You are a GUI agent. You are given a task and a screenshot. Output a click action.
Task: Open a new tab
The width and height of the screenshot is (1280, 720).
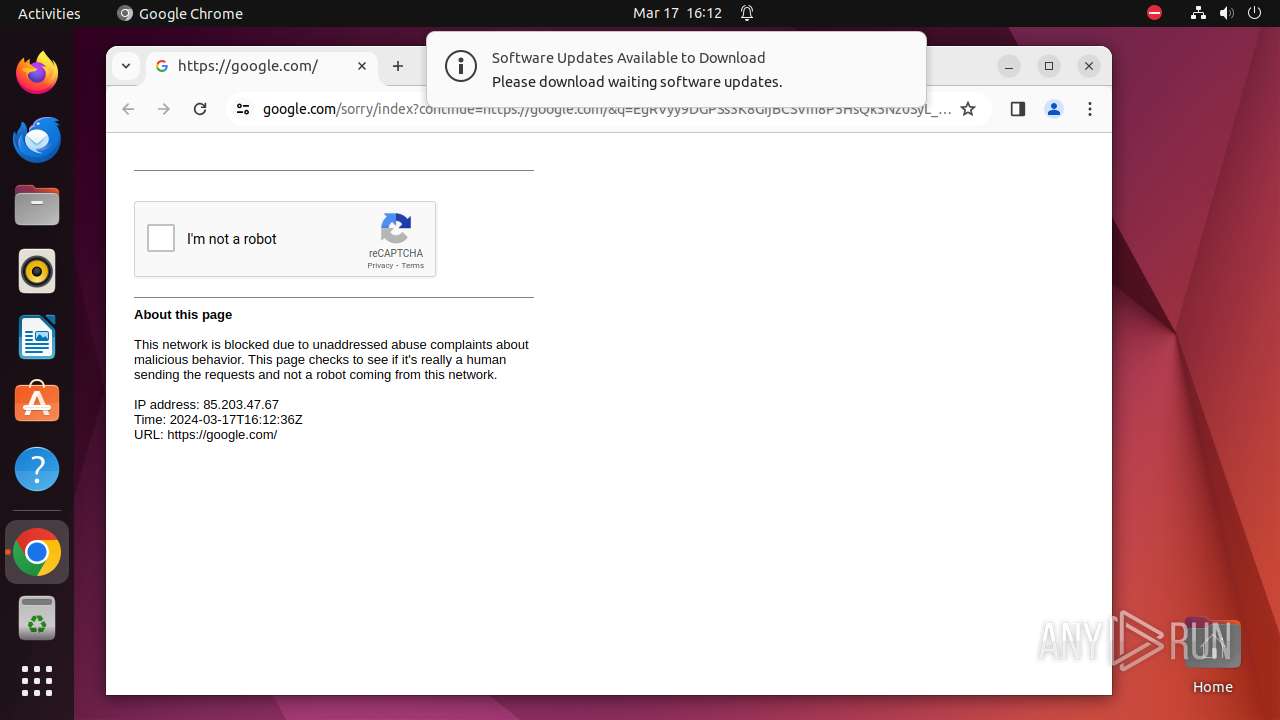click(x=398, y=66)
